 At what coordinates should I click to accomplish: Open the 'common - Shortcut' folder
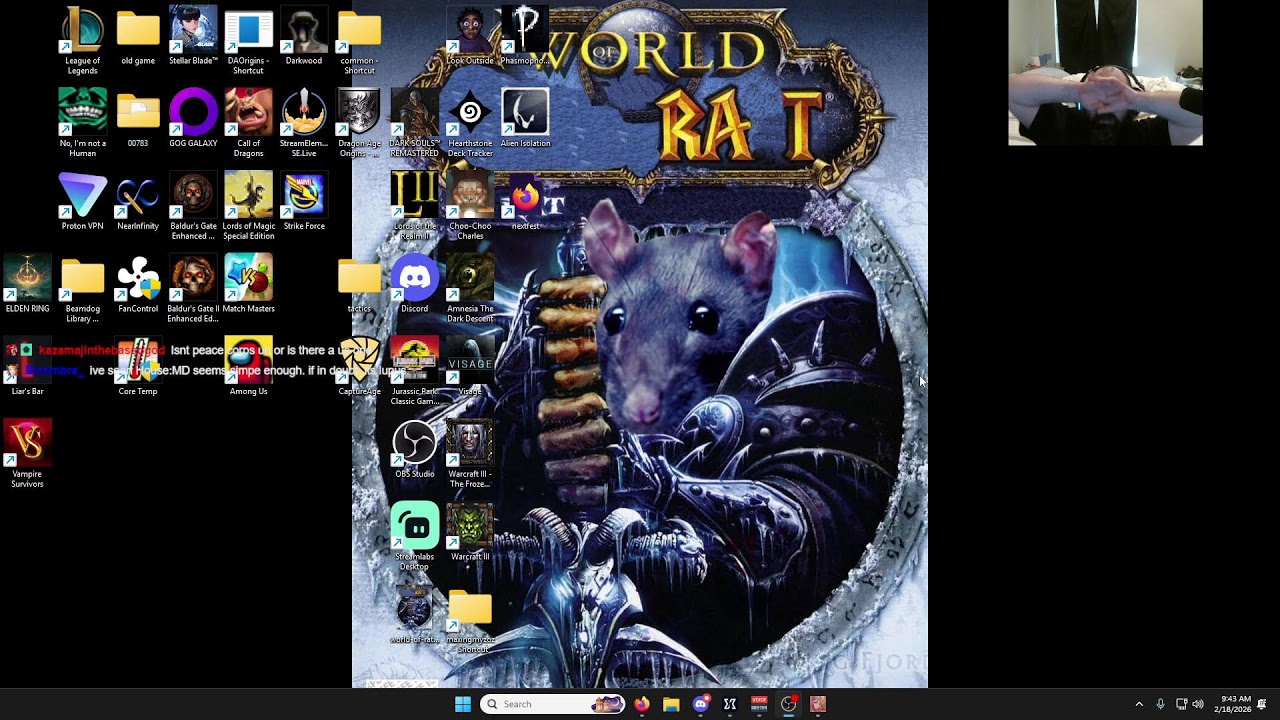[359, 41]
